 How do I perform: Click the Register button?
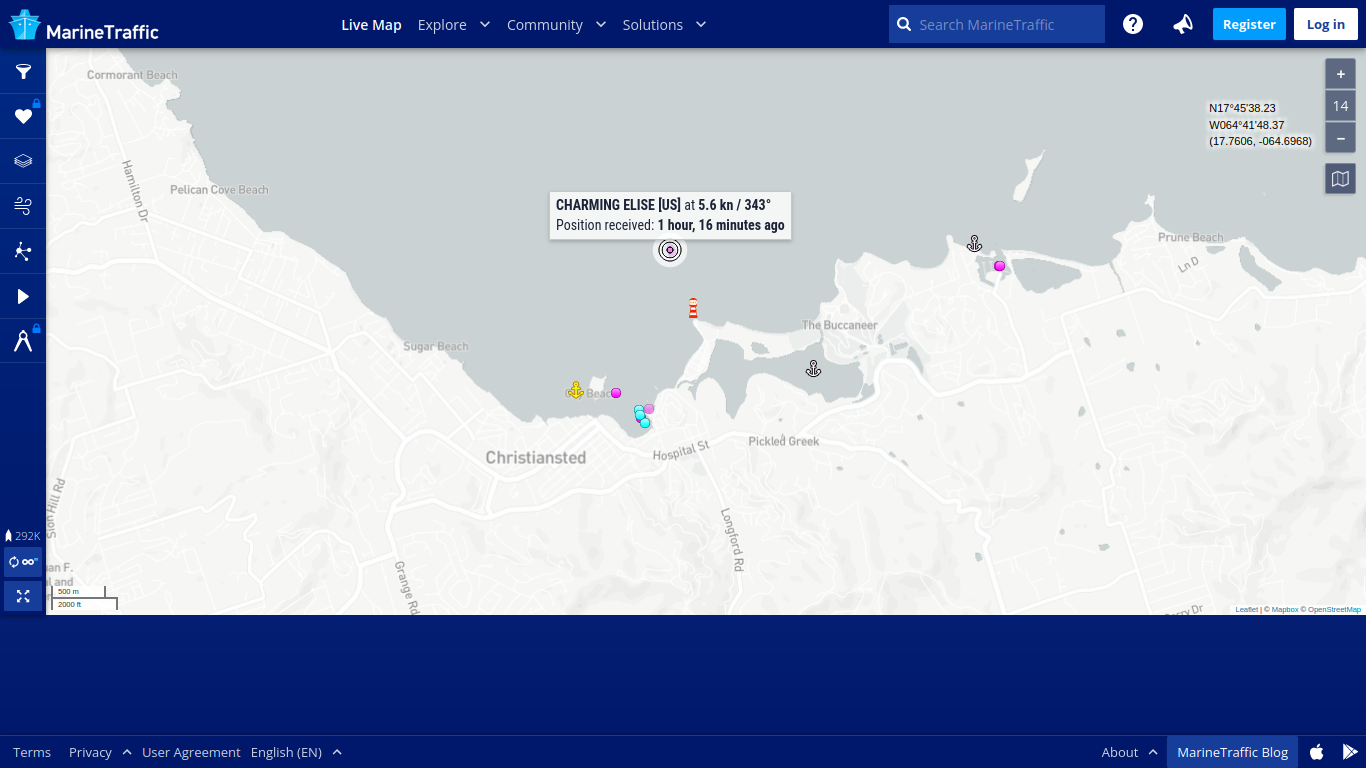tap(1249, 24)
